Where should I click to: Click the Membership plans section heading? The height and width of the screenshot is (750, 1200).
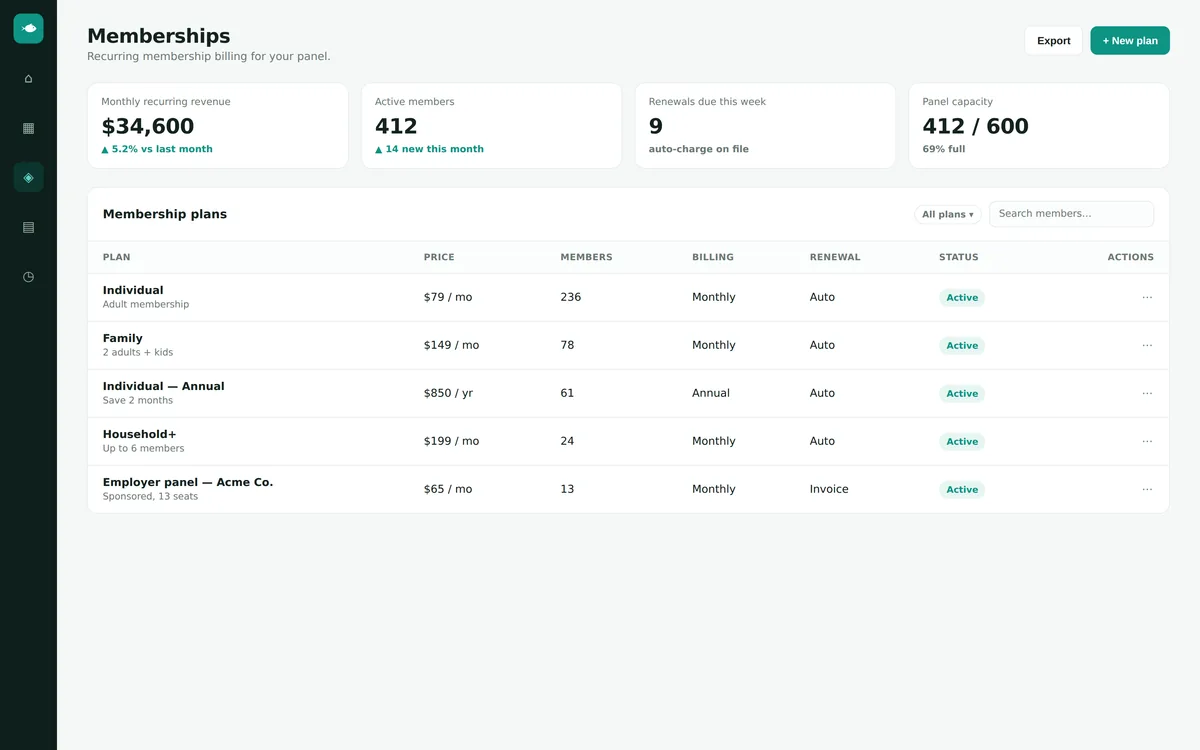(x=165, y=214)
